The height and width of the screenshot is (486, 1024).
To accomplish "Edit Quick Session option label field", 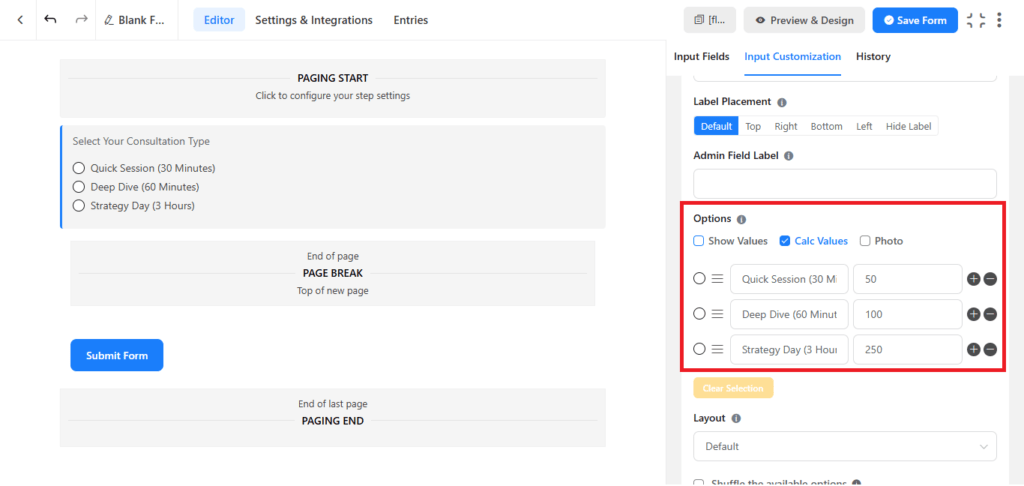I will click(789, 279).
